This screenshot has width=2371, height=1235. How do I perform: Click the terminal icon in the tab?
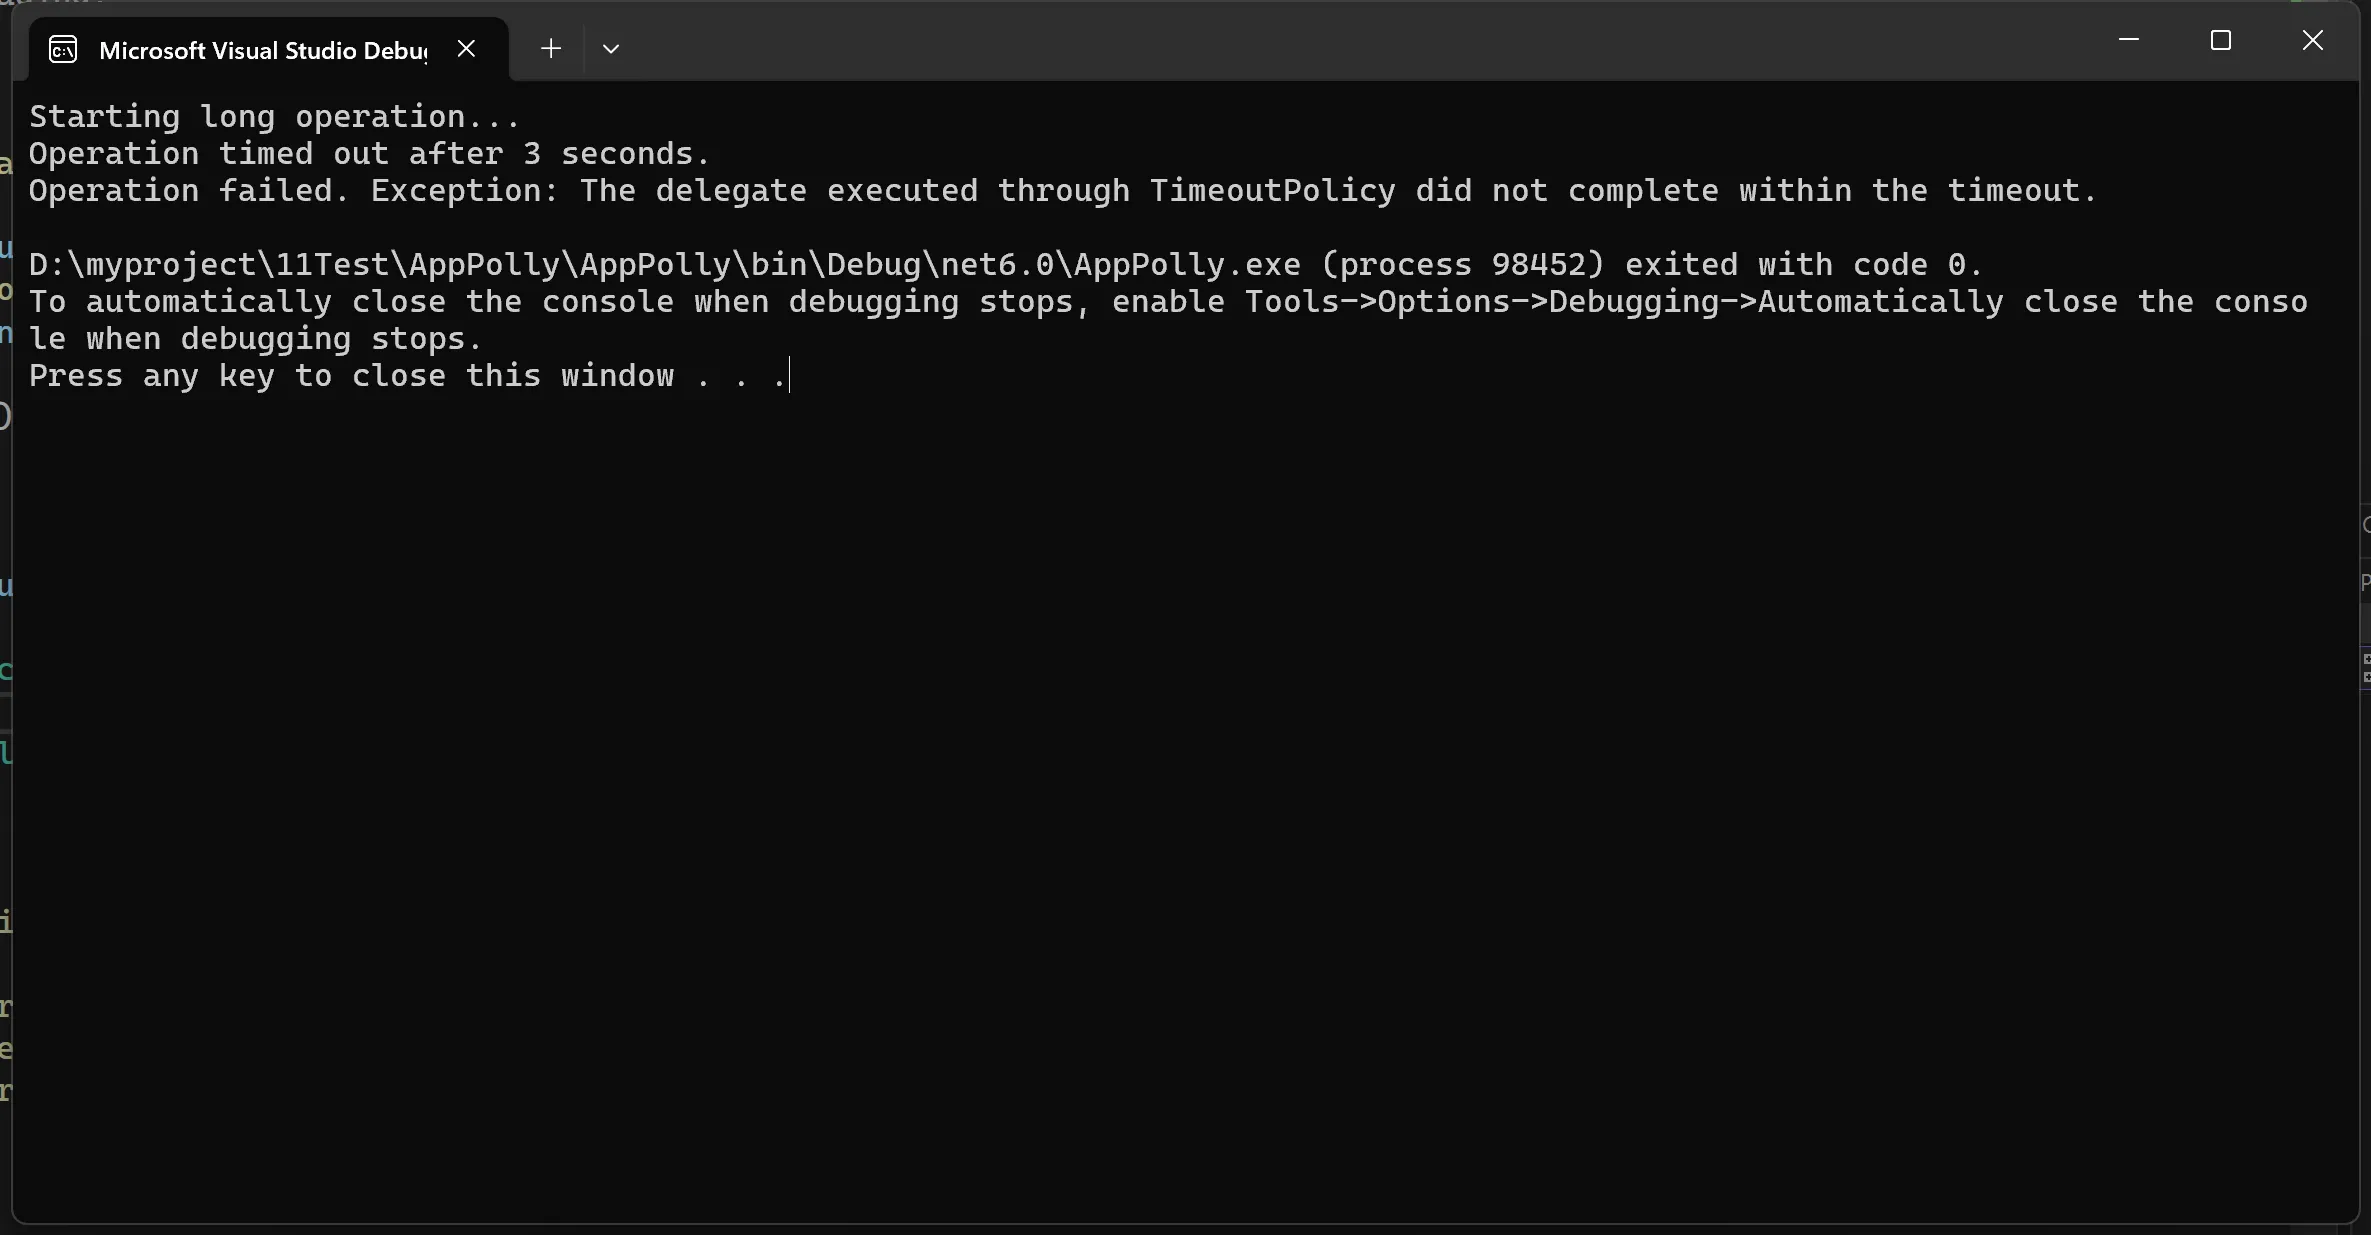coord(63,49)
